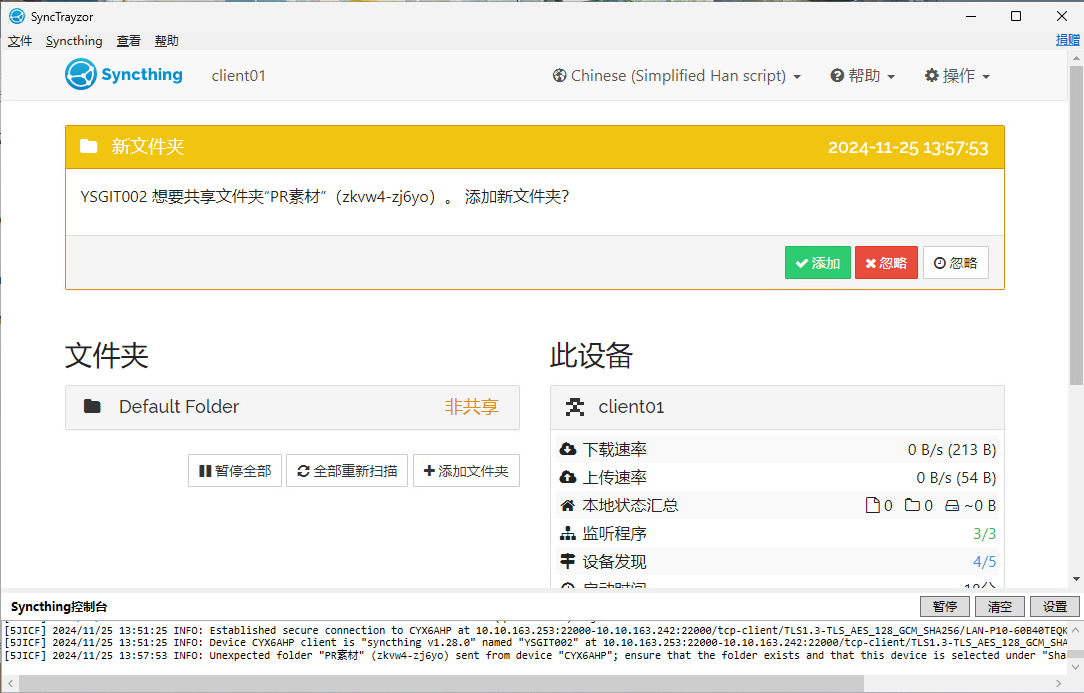This screenshot has width=1084, height=693.
Task: Click the 3/3 listeners value
Action: (984, 533)
